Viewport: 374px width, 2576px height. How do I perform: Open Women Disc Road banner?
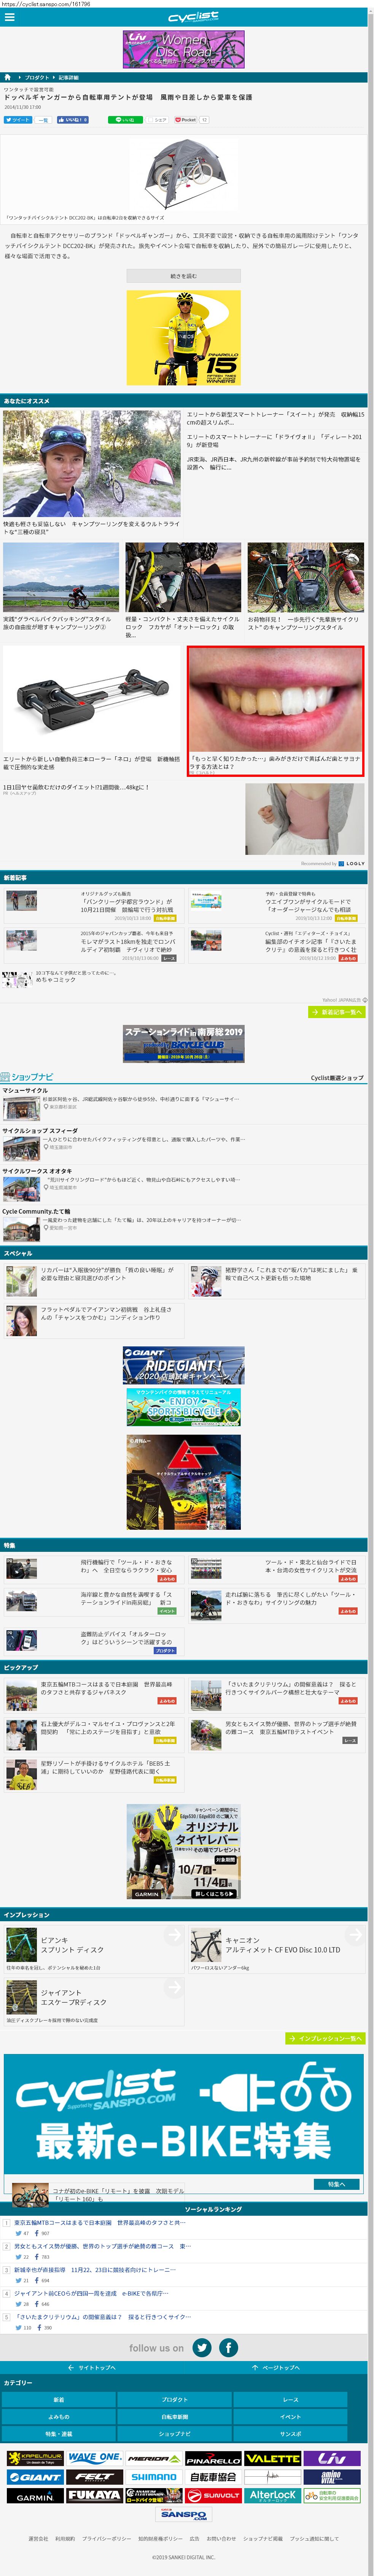[184, 50]
